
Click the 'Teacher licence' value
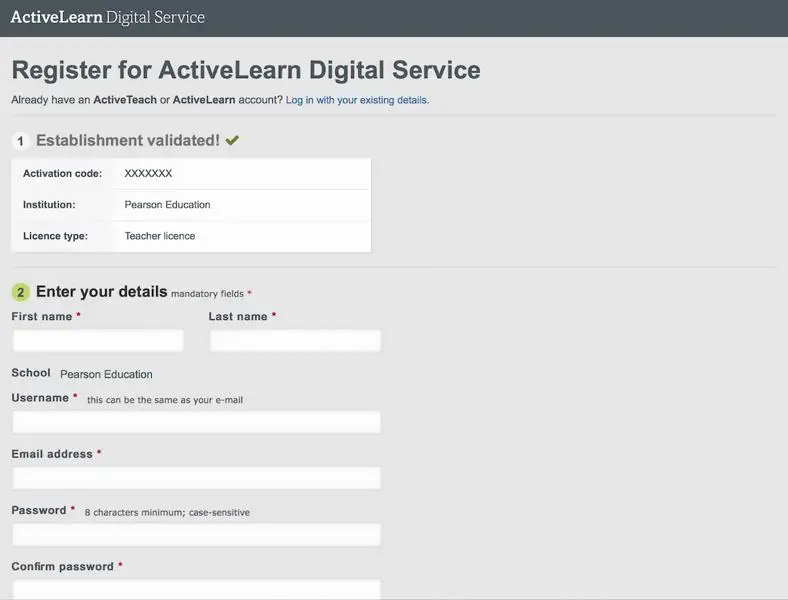tap(160, 236)
